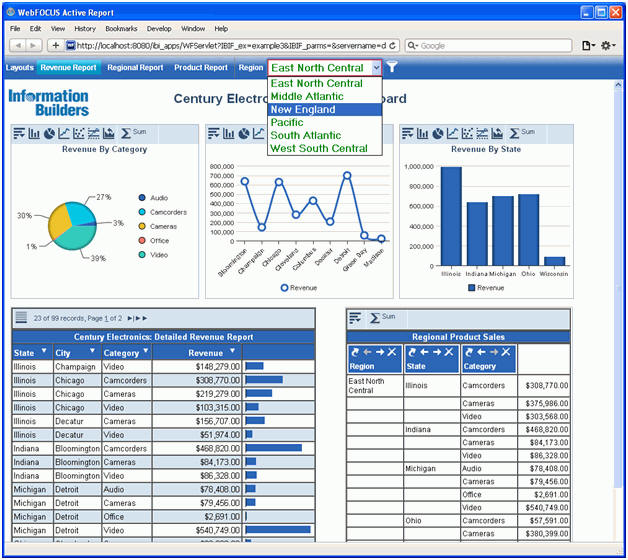Remove the Category column using X icon
This screenshot has width=628, height=560.
506,352
